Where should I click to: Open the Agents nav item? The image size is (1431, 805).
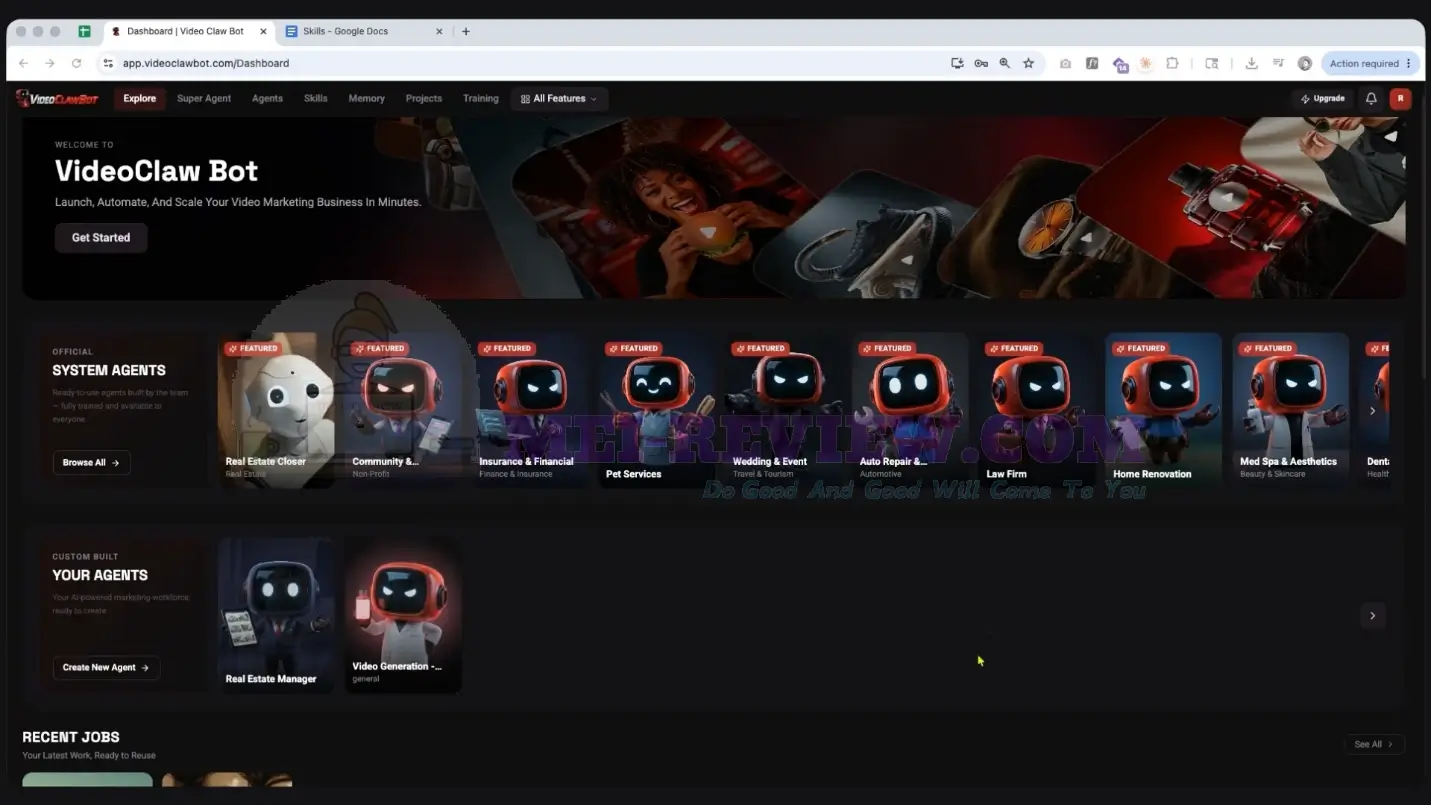click(x=267, y=98)
